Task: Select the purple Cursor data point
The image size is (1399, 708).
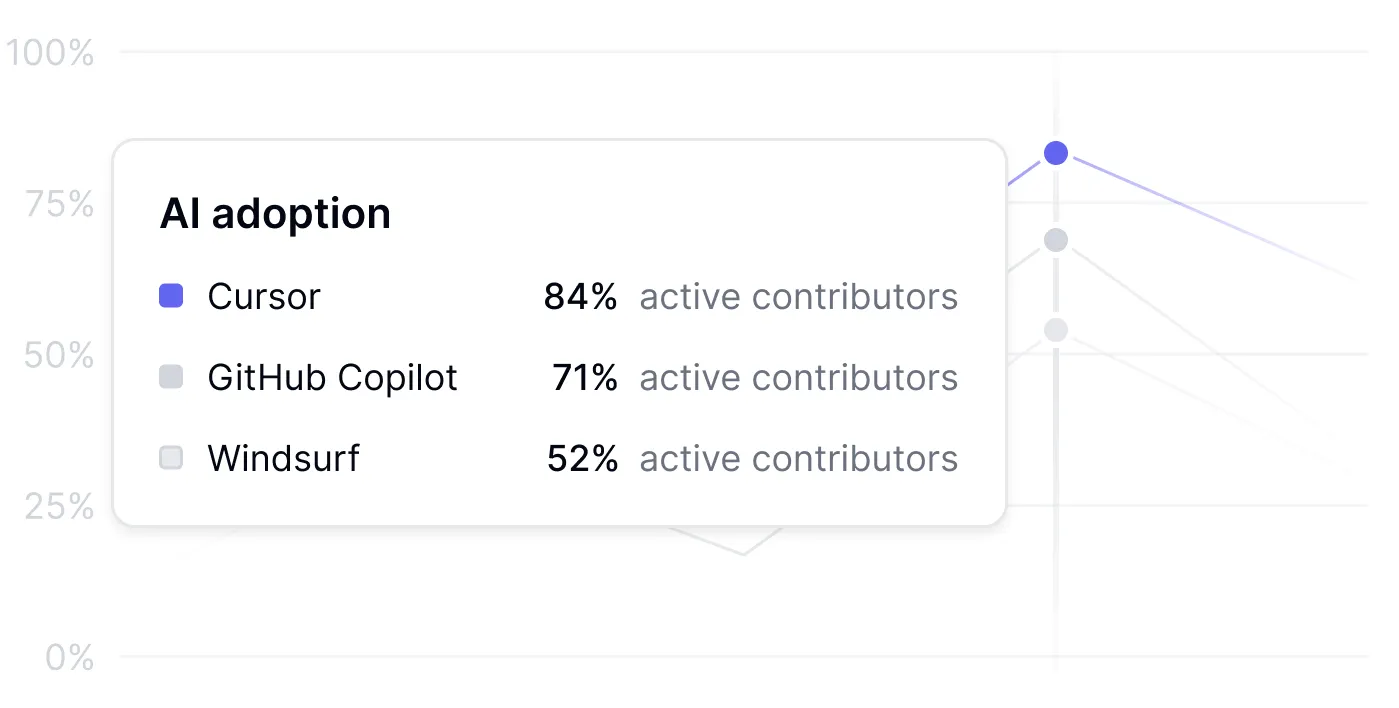Action: (x=1056, y=153)
